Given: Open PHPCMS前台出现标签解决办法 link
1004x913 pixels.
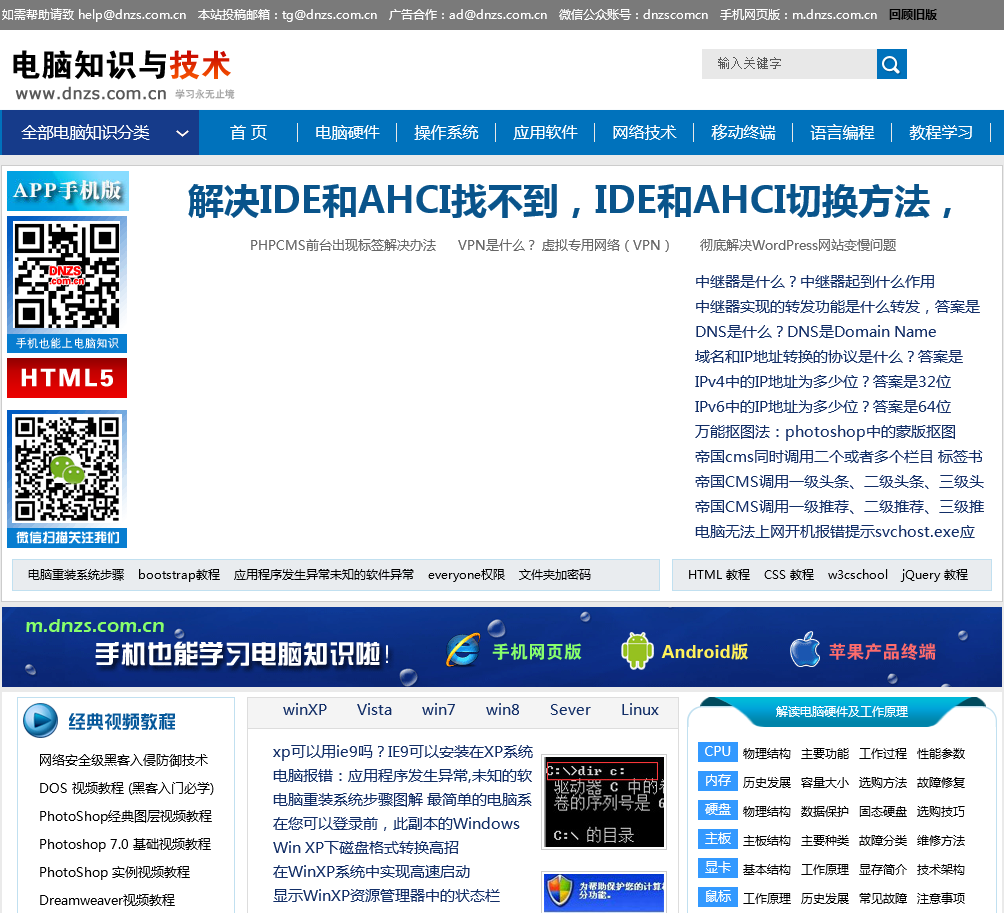Looking at the screenshot, I should 343,245.
